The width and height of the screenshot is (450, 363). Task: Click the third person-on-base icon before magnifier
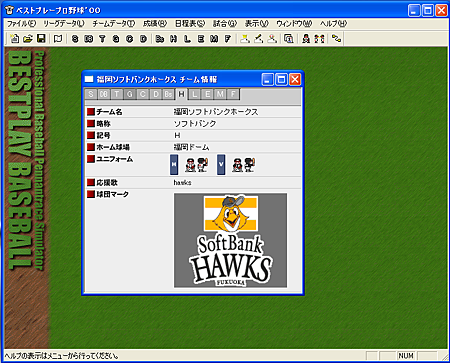coord(272,39)
